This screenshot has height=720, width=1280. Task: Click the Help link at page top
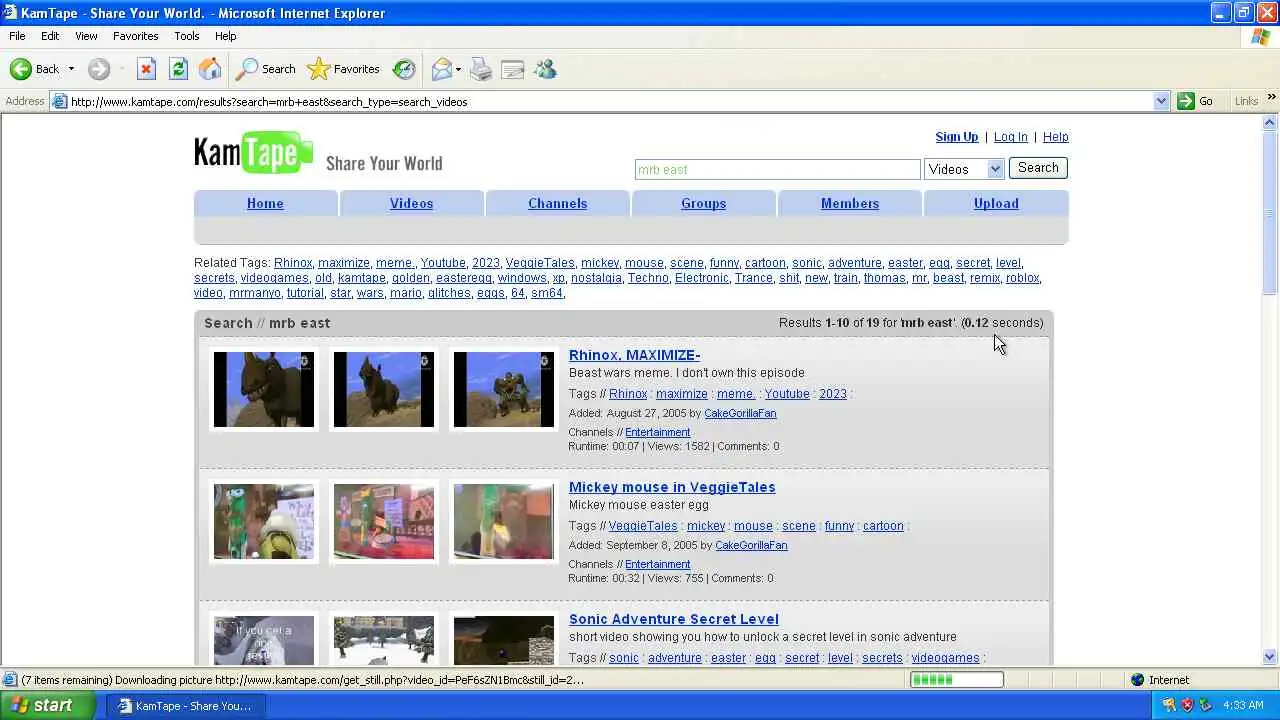click(1055, 137)
